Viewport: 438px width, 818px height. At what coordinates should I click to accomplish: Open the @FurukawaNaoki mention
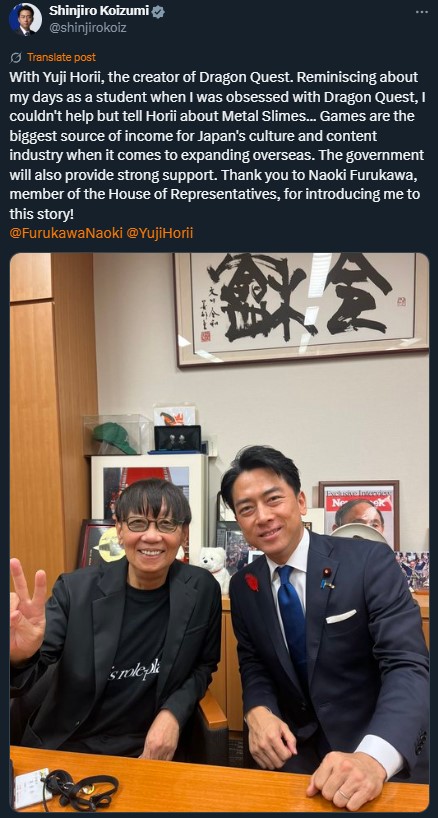[x=66, y=233]
